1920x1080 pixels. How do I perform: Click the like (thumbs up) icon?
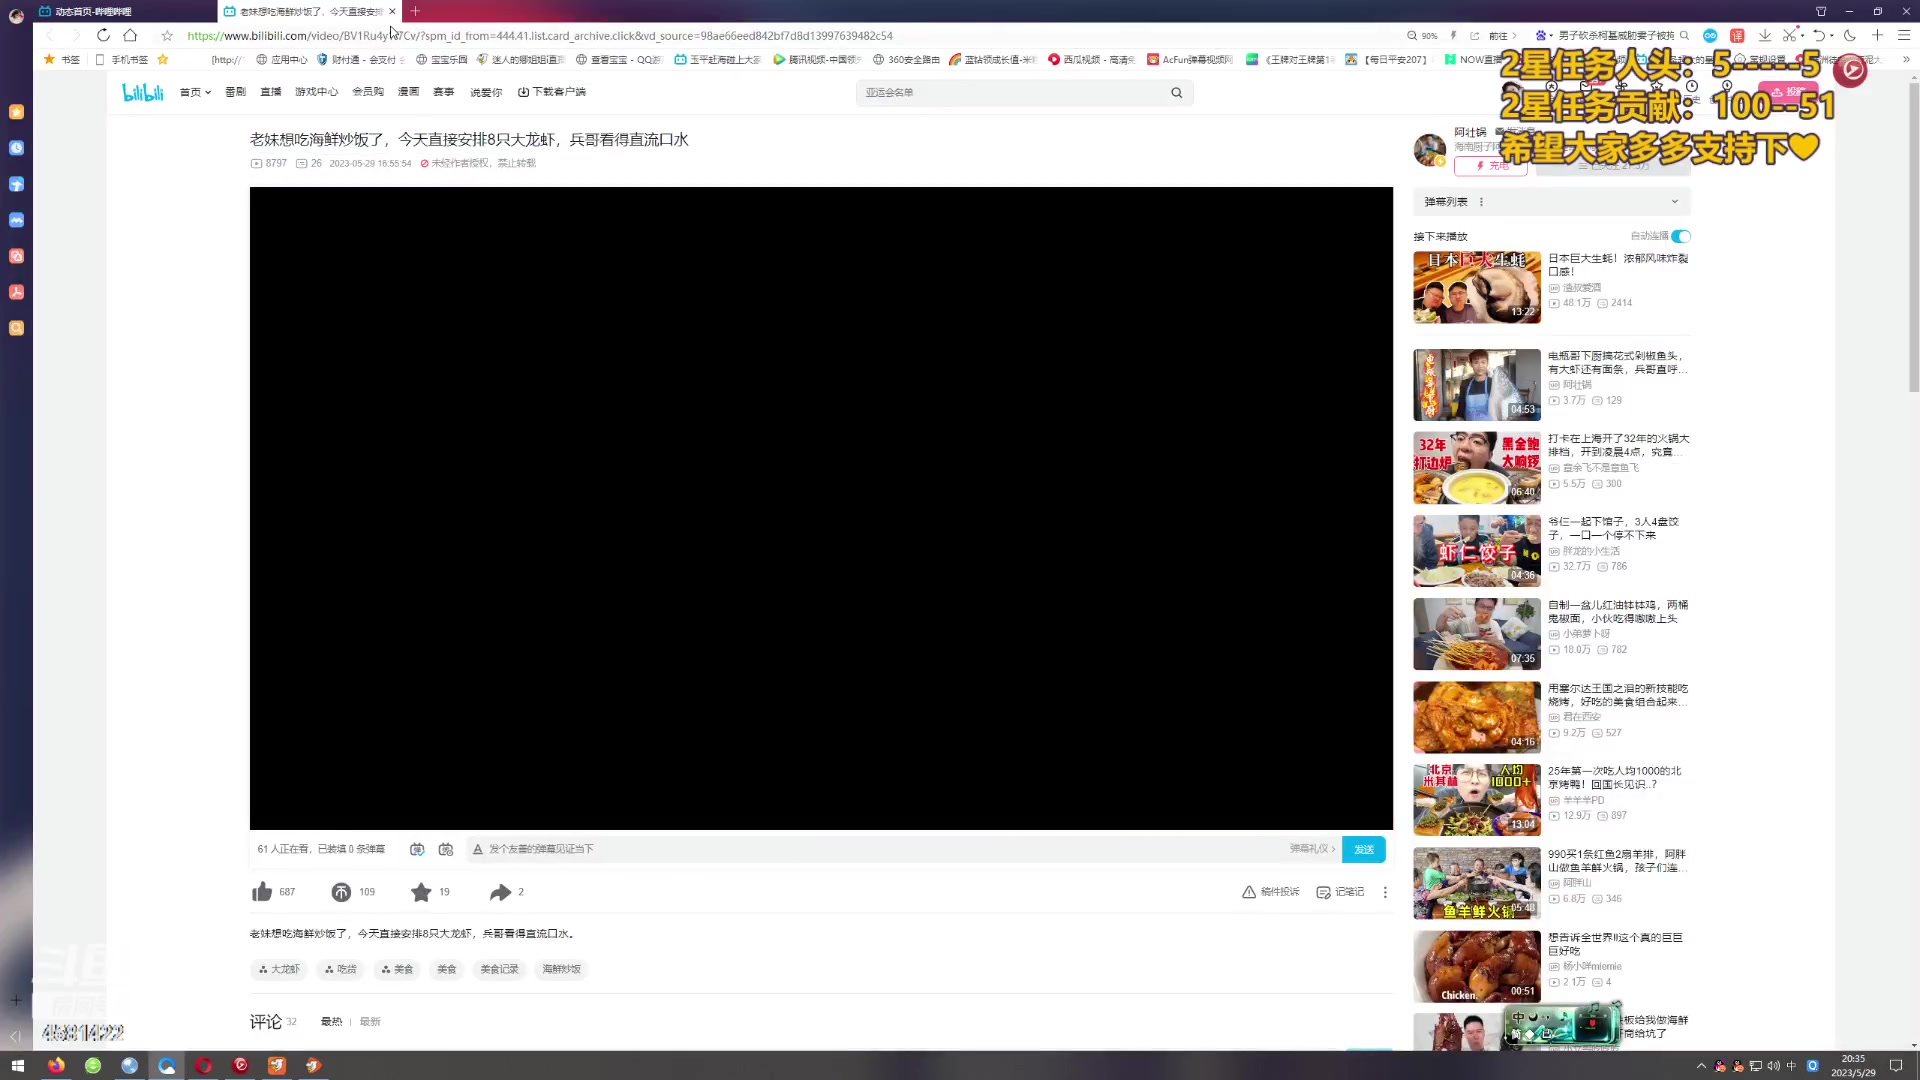262,892
